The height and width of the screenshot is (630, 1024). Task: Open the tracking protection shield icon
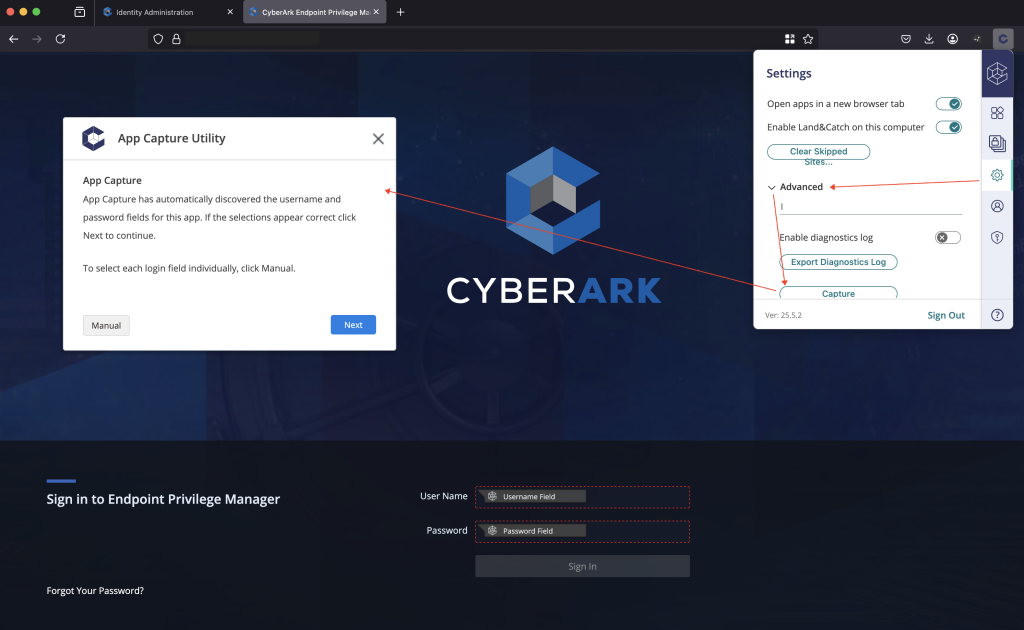point(158,39)
